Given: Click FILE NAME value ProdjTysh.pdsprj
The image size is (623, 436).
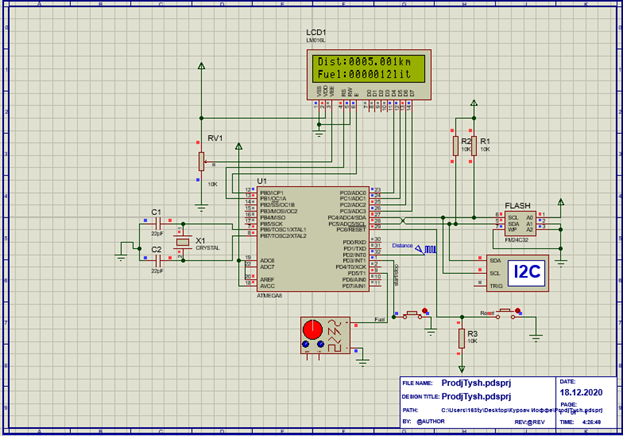Looking at the screenshot, I should pyautogui.click(x=476, y=383).
